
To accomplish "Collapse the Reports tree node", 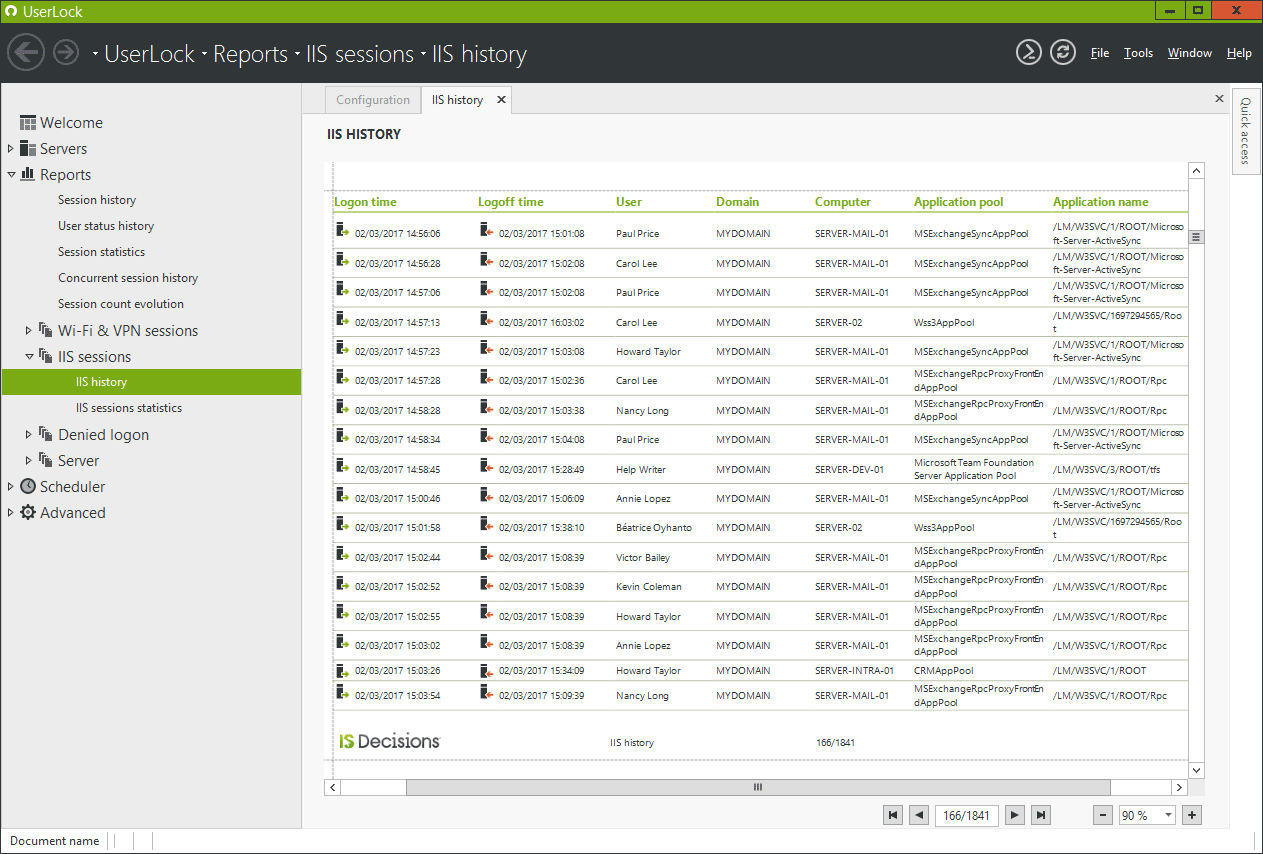I will tap(11, 174).
